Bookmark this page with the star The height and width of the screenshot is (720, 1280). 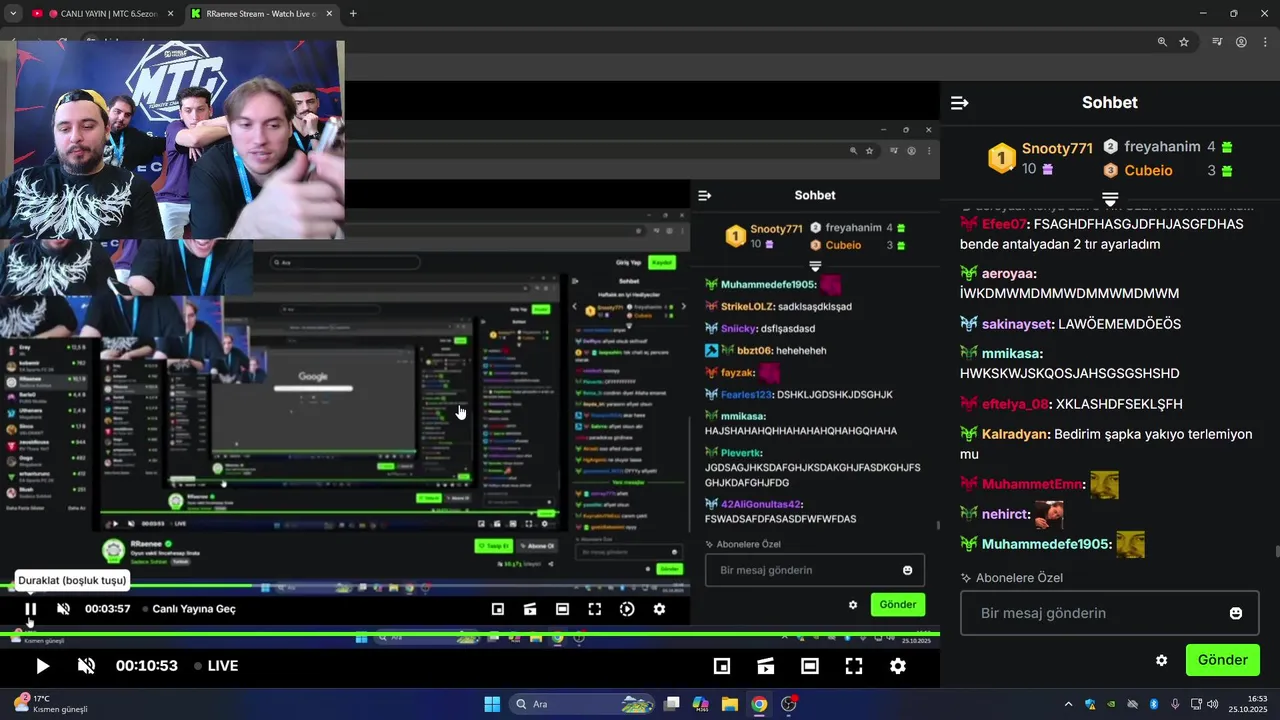click(x=1184, y=42)
